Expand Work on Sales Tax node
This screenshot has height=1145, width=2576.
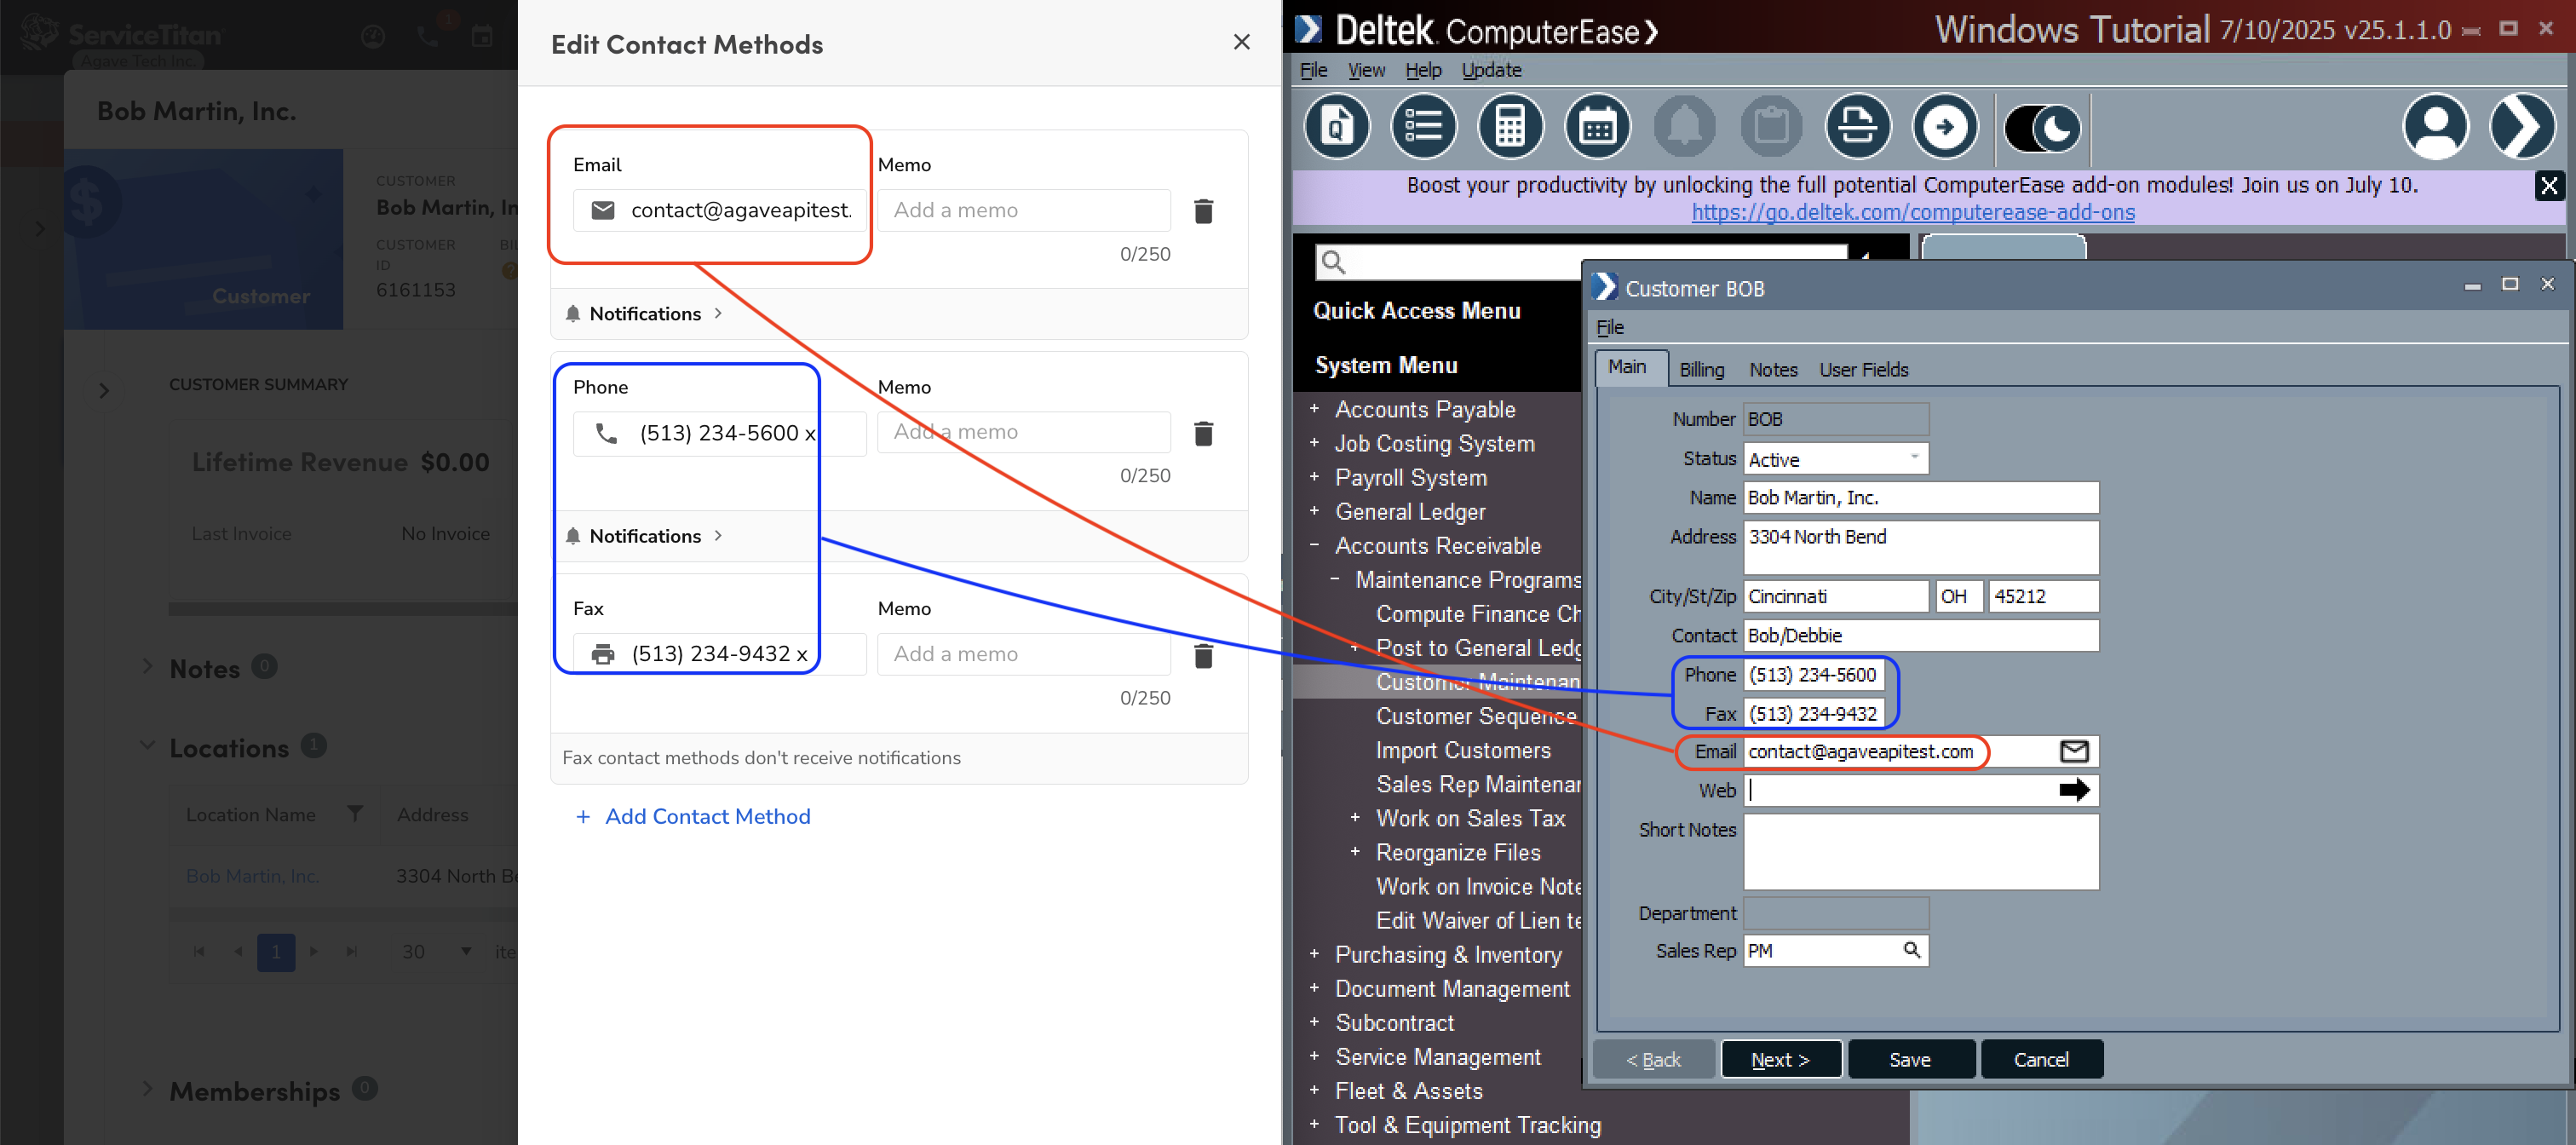click(x=1355, y=818)
